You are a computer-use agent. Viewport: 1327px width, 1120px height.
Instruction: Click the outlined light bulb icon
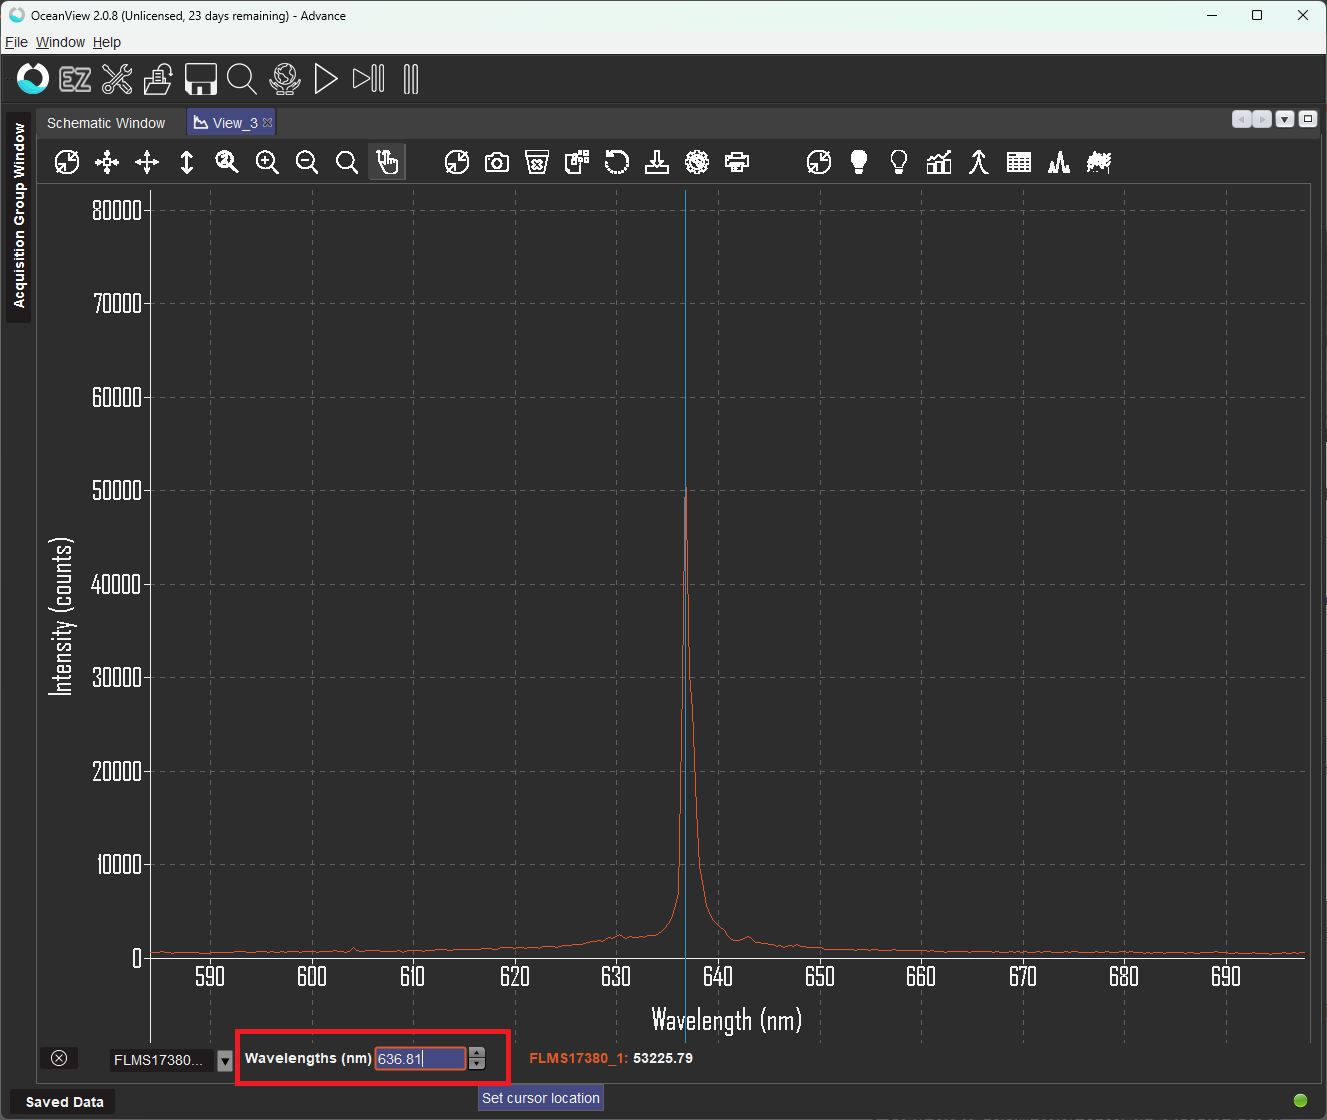pyautogui.click(x=899, y=162)
